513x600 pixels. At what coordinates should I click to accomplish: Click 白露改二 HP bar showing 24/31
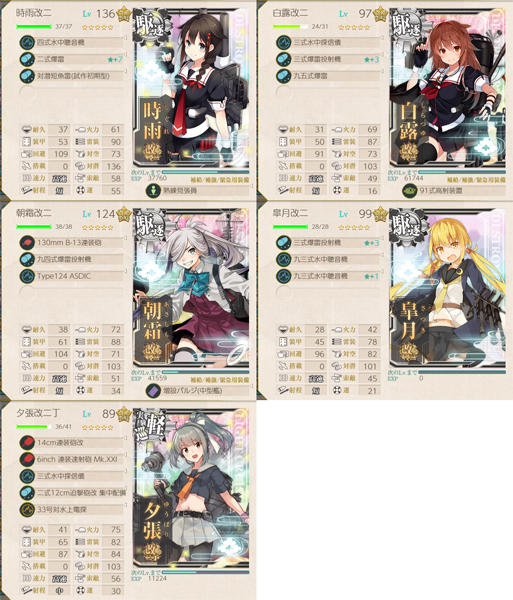click(290, 27)
